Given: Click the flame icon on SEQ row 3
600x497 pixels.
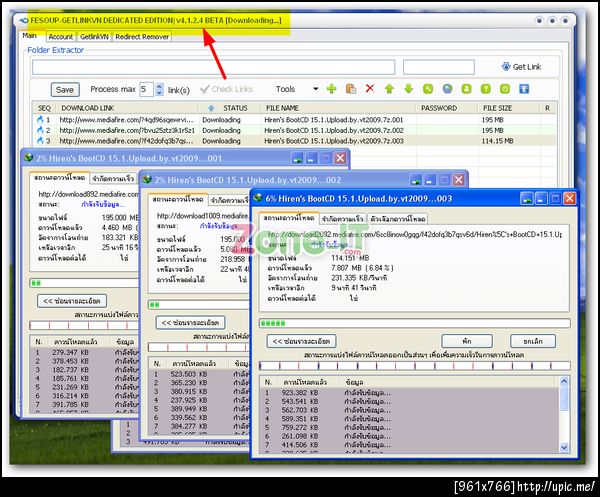Looking at the screenshot, I should point(41,140).
